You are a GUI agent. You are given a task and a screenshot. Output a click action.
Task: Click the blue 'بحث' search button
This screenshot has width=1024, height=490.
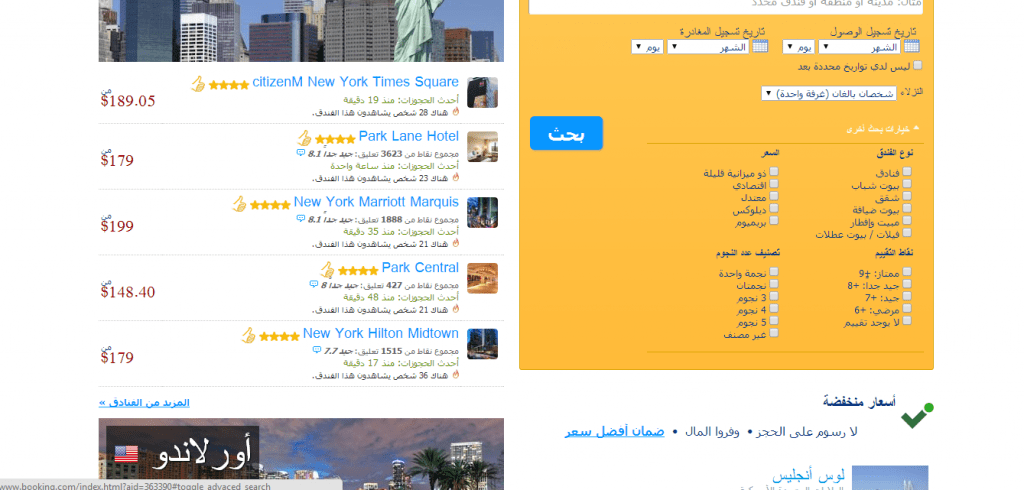coord(566,133)
